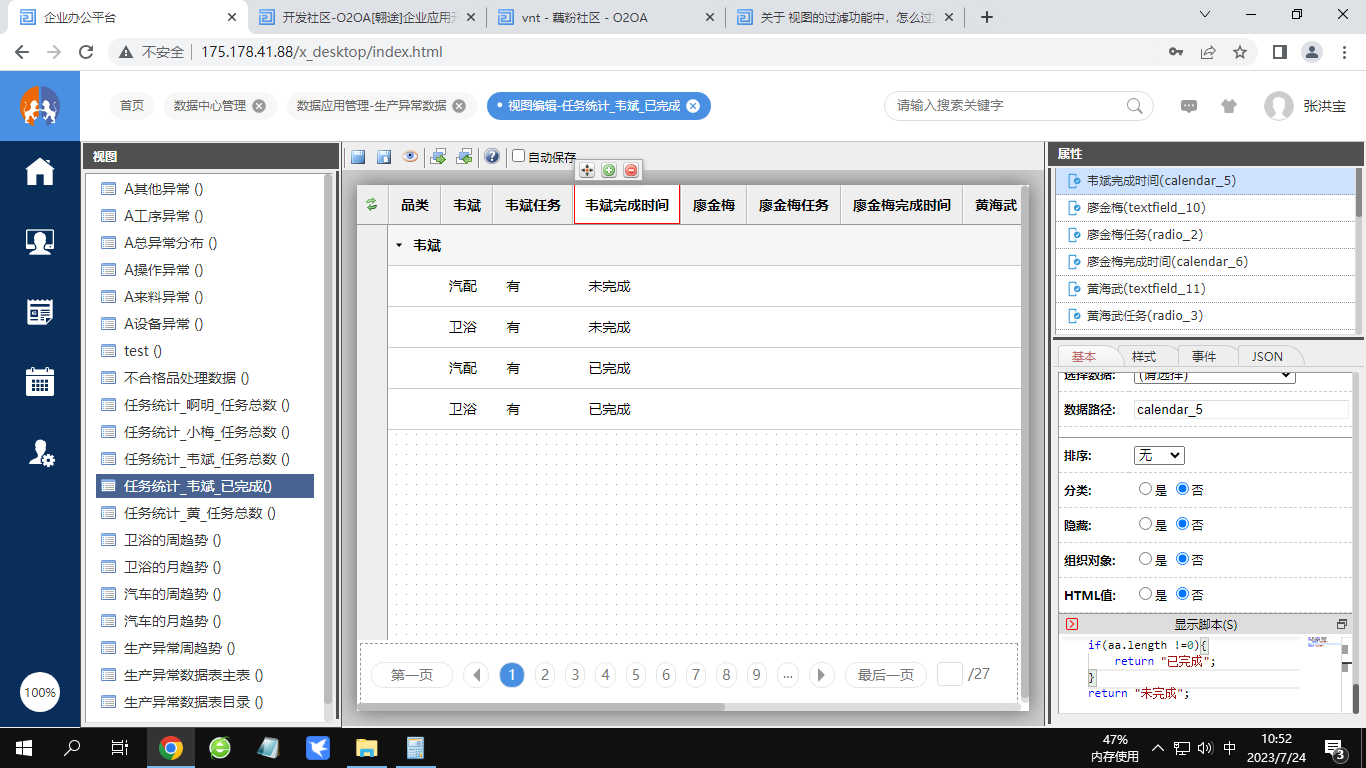This screenshot has width=1366, height=768.
Task: Enable the 自动保存 checkbox
Action: click(518, 156)
